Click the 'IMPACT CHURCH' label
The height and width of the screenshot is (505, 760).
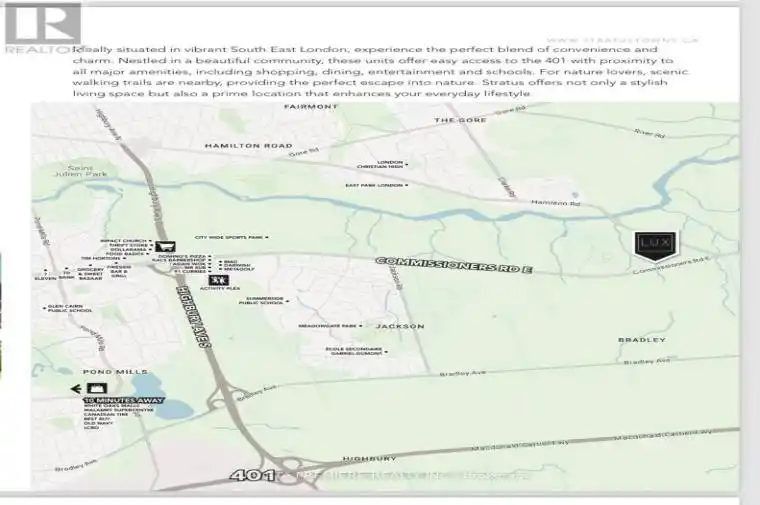tap(123, 241)
